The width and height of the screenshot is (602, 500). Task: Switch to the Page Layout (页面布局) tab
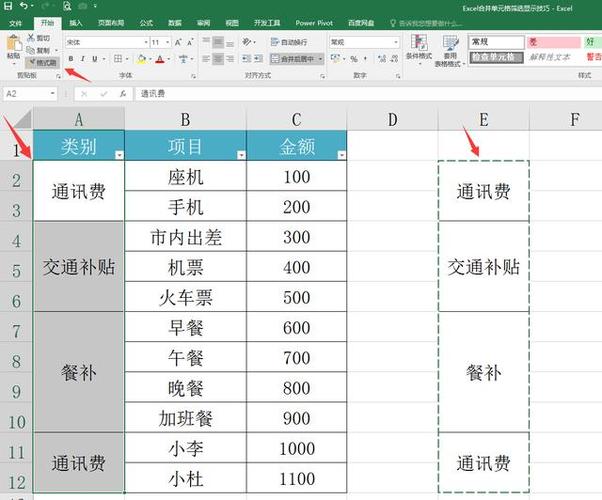pyautogui.click(x=111, y=23)
